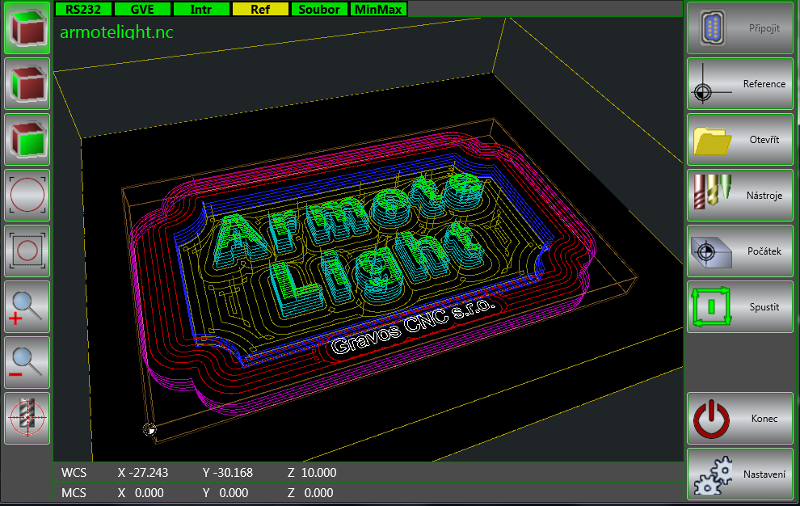Viewport: 800px width, 506px height.
Task: Click the Intr status indicator
Action: (201, 9)
